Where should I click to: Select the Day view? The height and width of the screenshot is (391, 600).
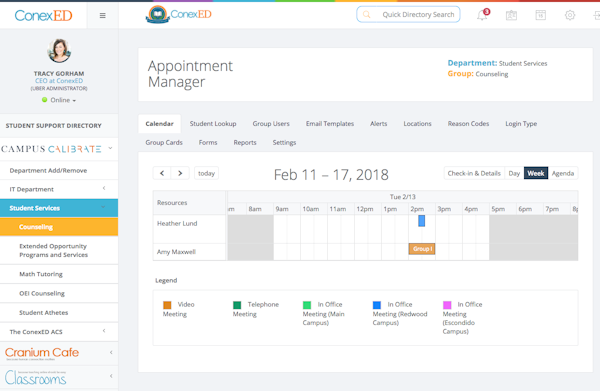[514, 173]
